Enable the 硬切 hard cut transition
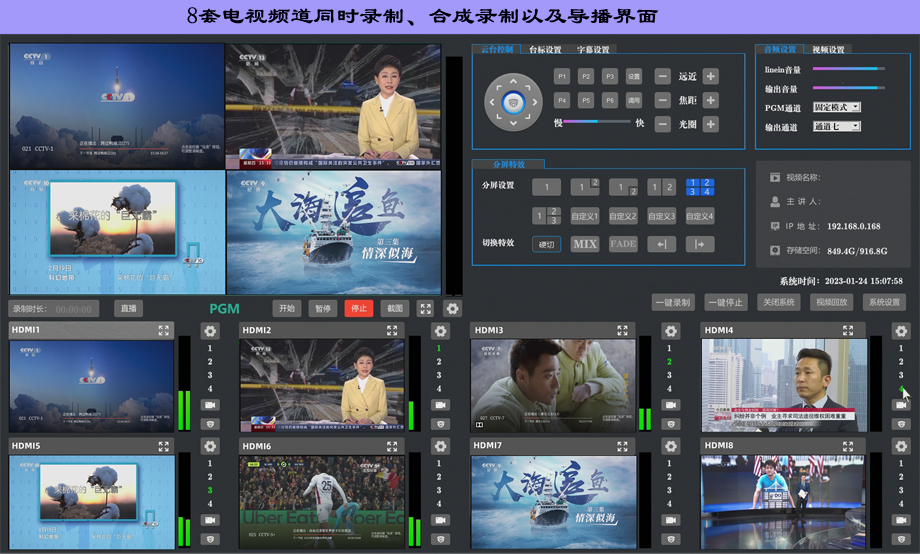Image resolution: width=920 pixels, height=554 pixels. tap(546, 244)
